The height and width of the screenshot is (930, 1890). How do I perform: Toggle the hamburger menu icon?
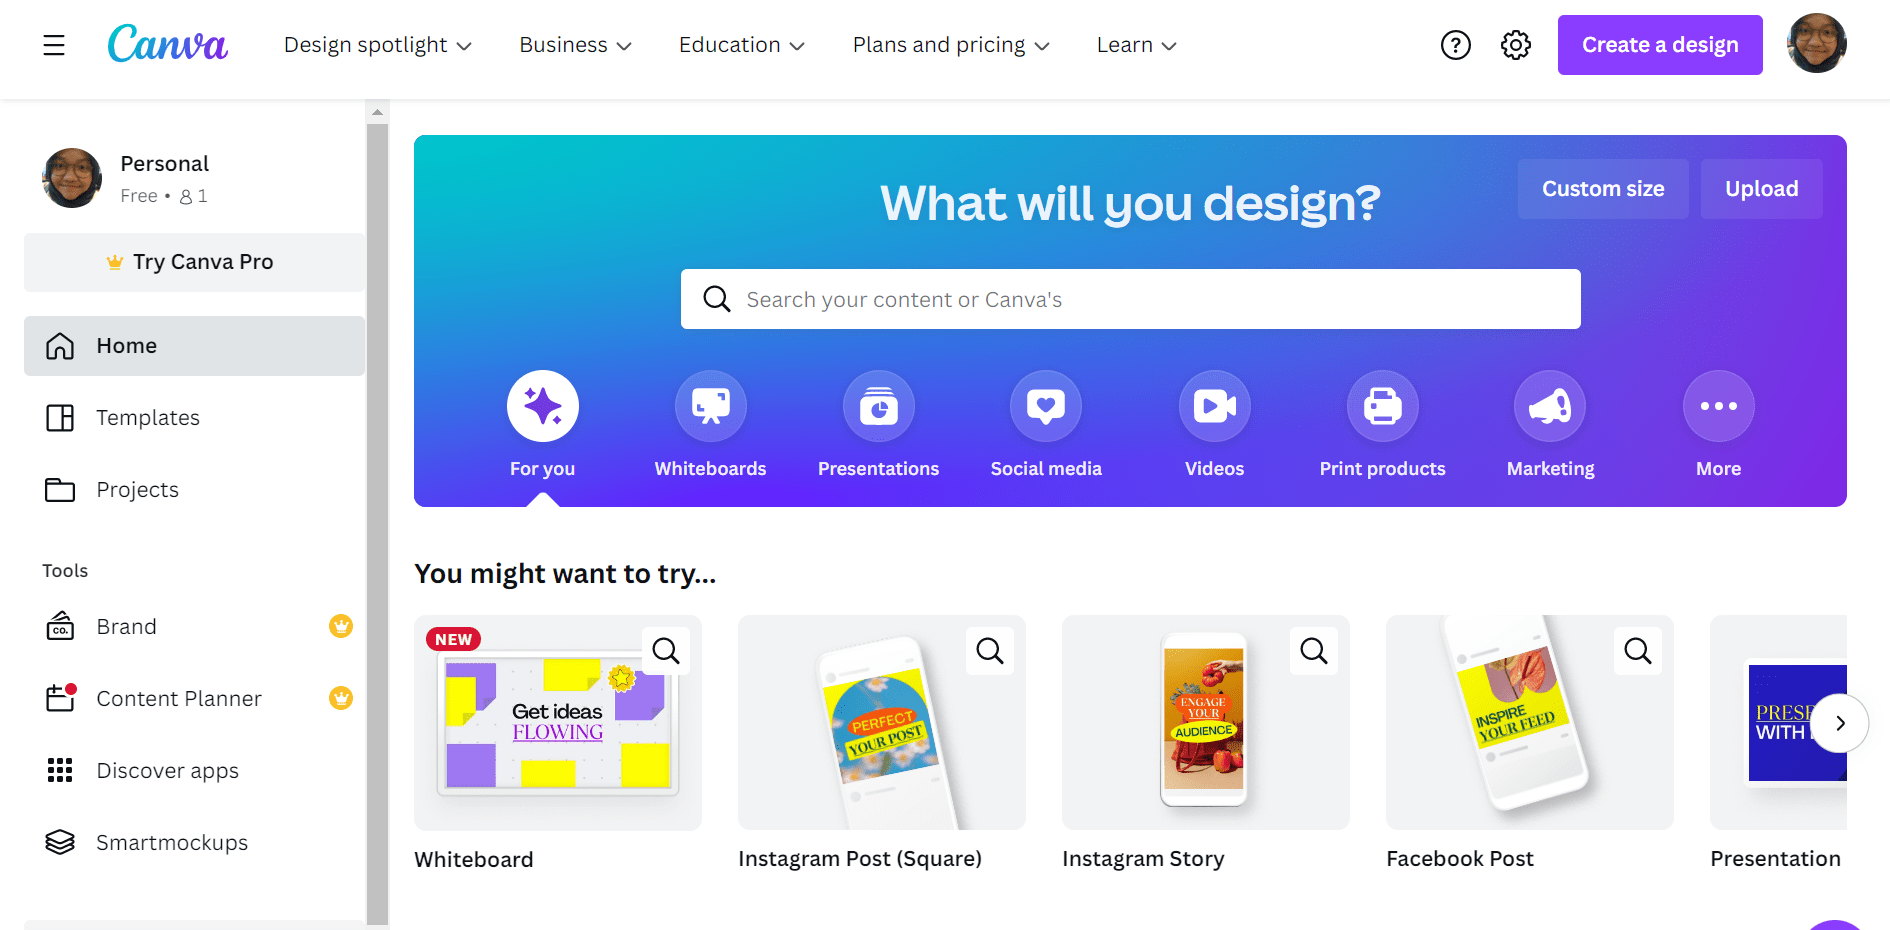coord(54,45)
